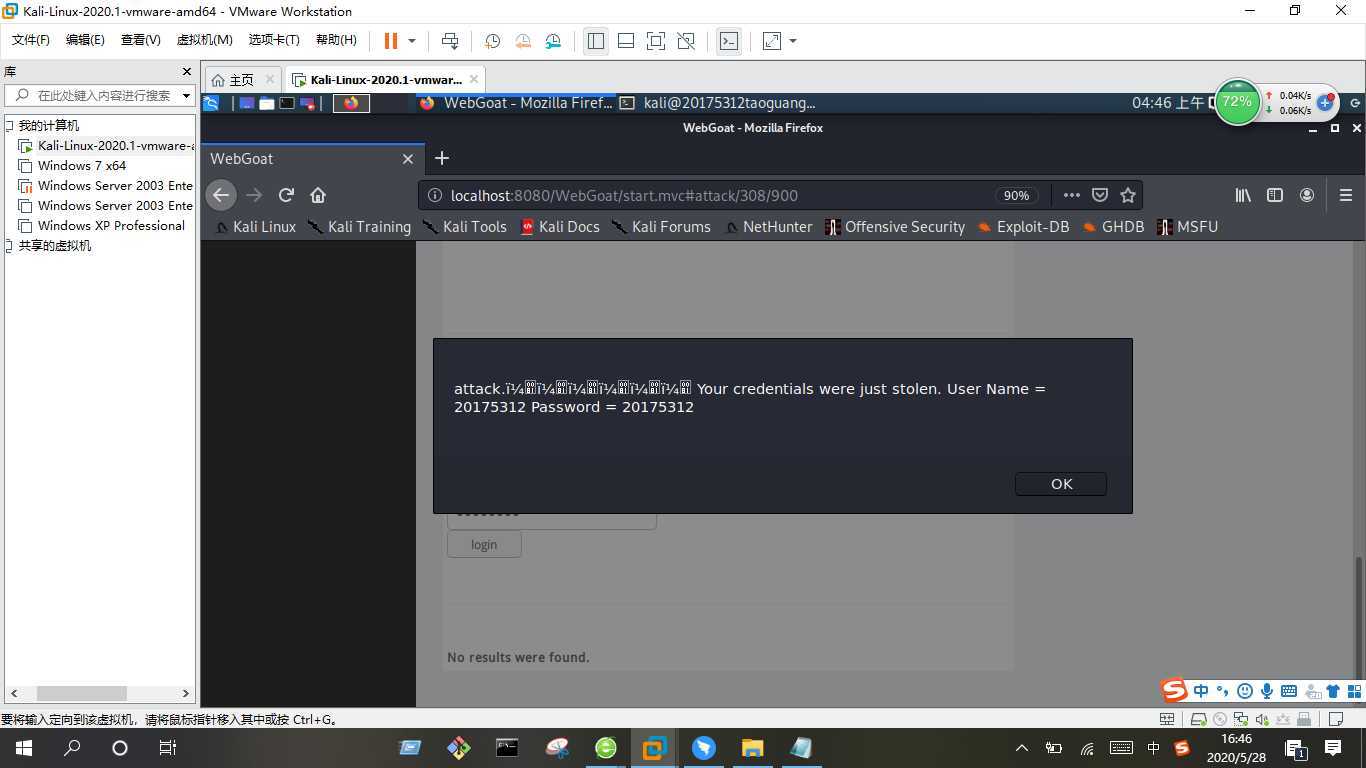The width and height of the screenshot is (1366, 768).
Task: Click OK in the stolen credentials dialog
Action: coord(1061,484)
